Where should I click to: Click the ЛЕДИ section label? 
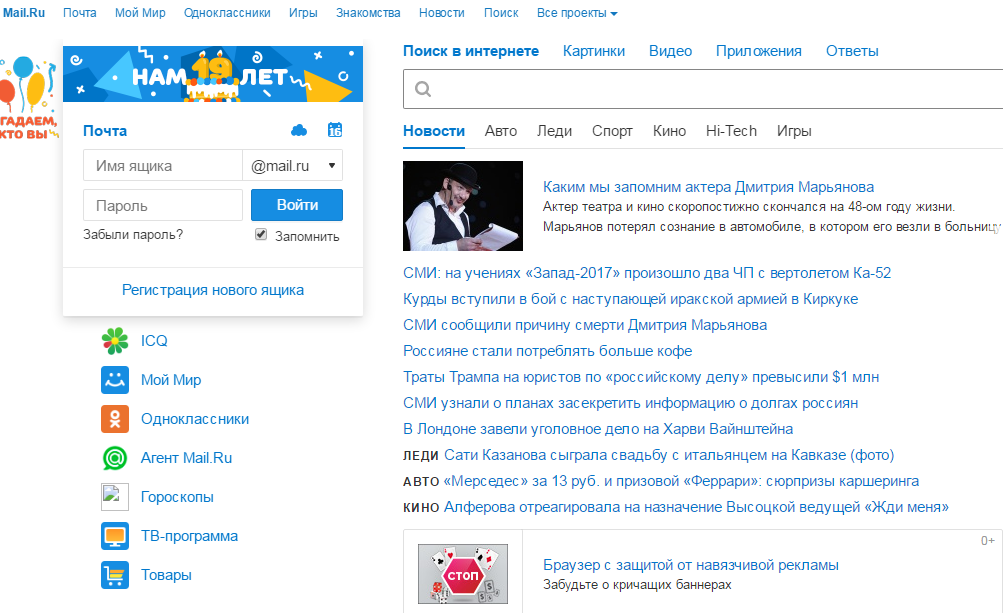tap(420, 456)
